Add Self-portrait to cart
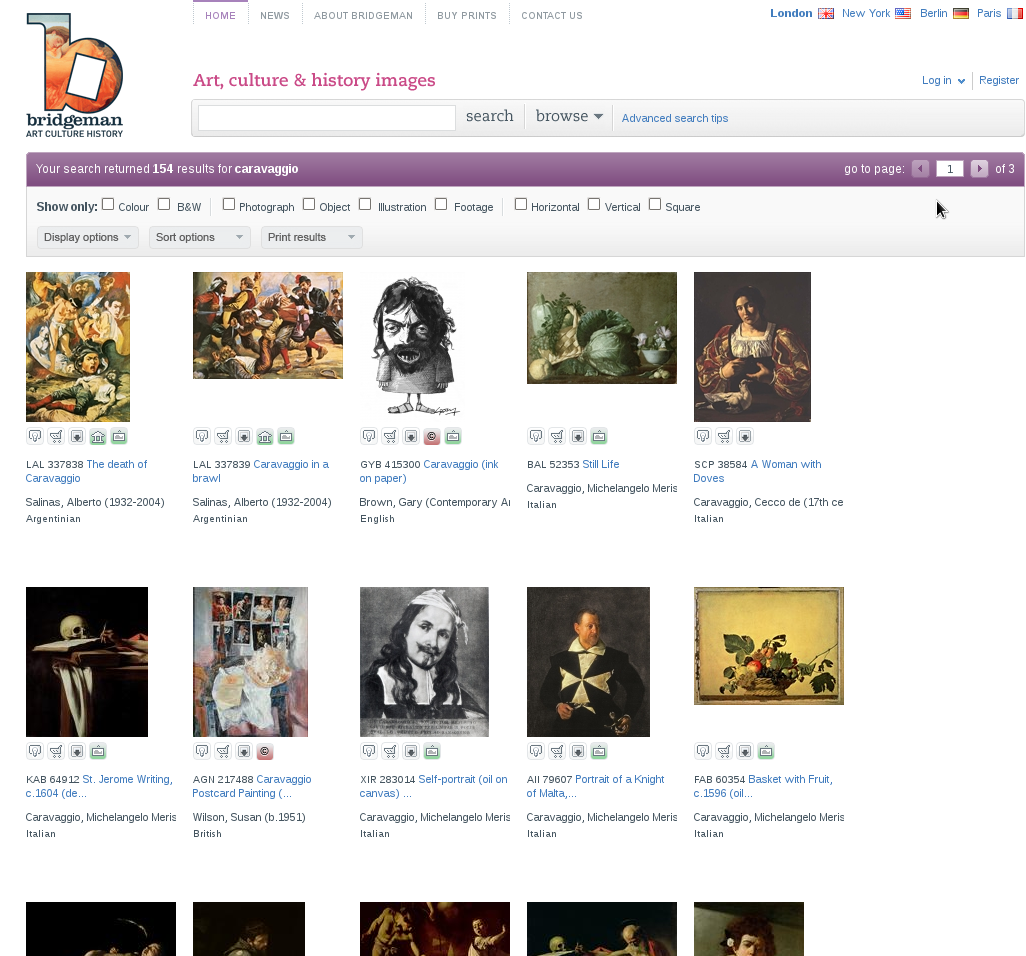This screenshot has height=956, width=1026. 390,751
